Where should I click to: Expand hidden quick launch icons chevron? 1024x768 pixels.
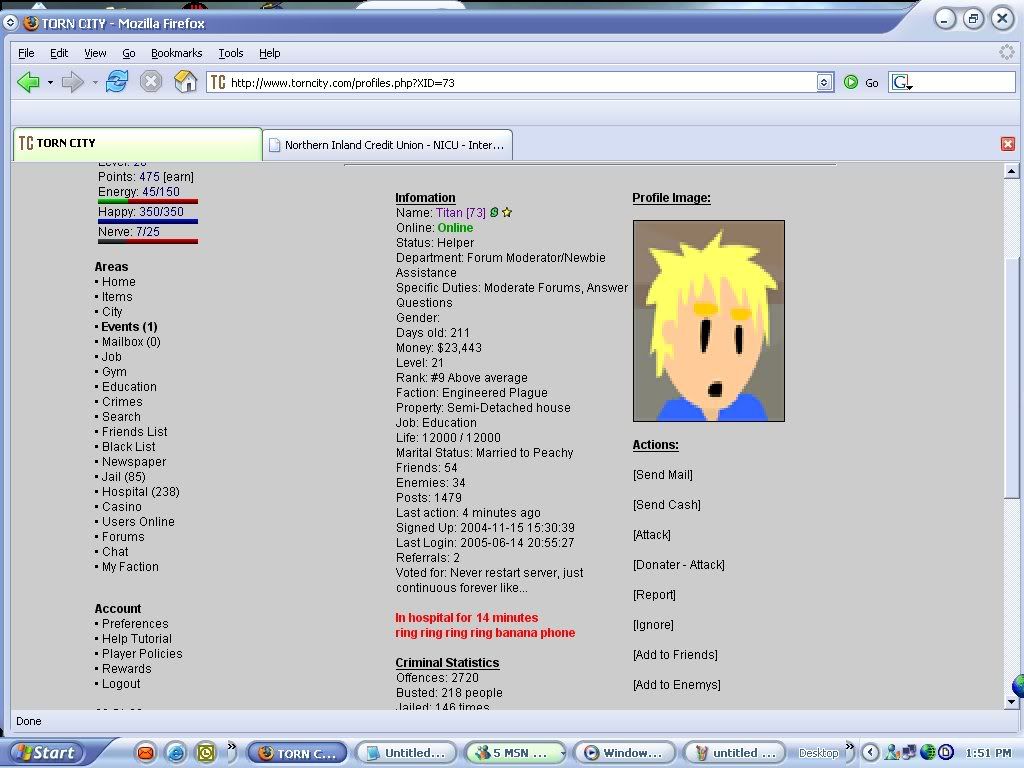tap(232, 746)
